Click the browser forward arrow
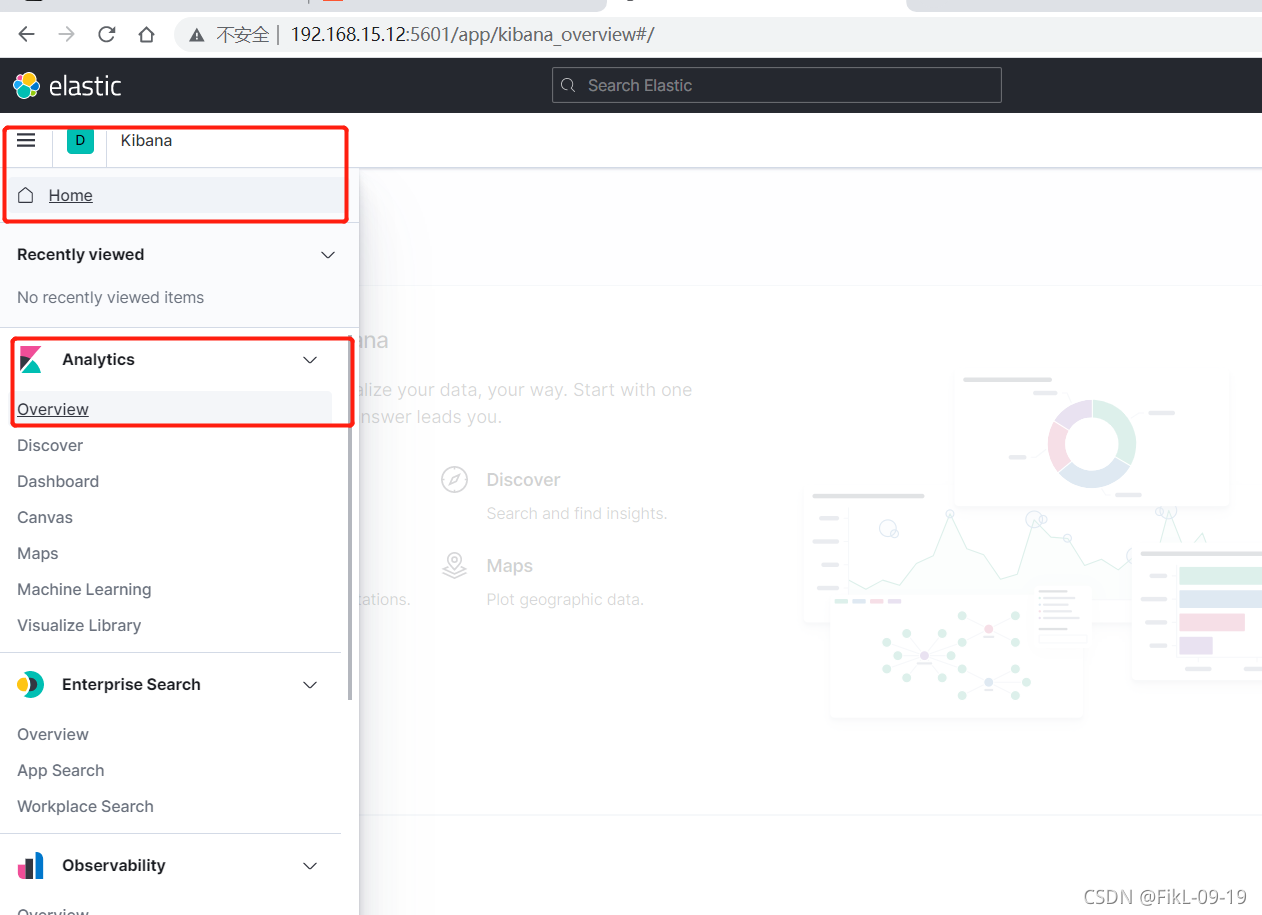The height and width of the screenshot is (915, 1262). click(x=67, y=35)
